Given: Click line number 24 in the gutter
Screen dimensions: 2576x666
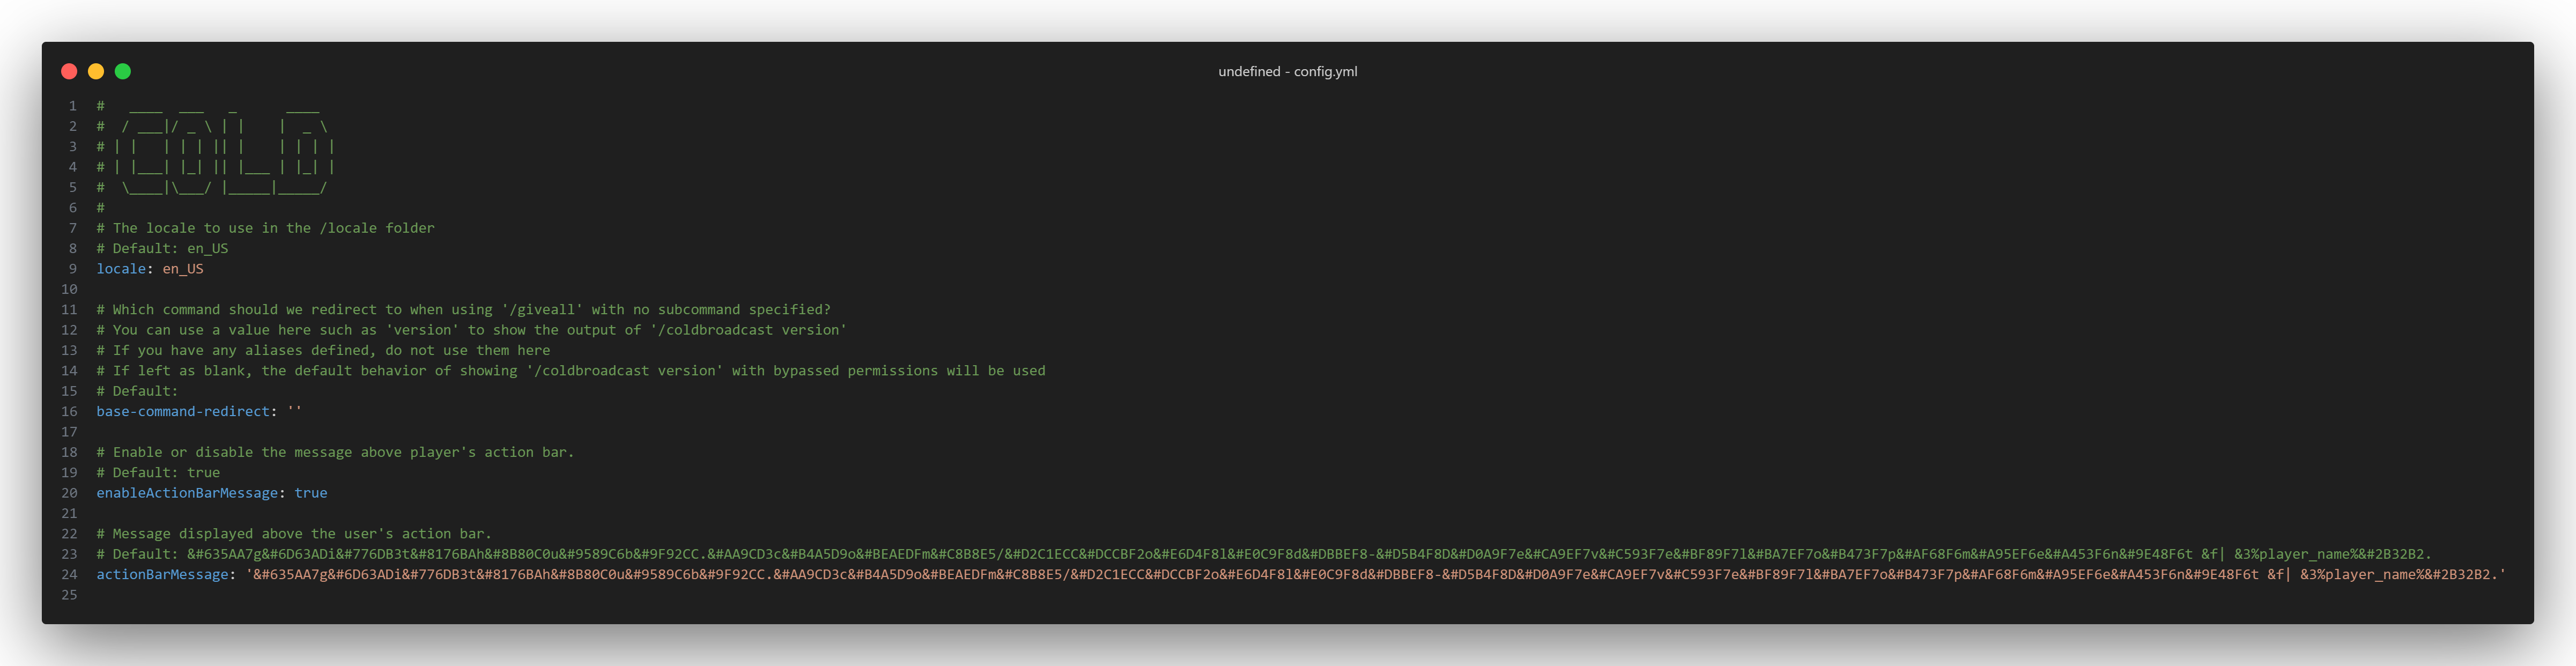Looking at the screenshot, I should point(69,575).
